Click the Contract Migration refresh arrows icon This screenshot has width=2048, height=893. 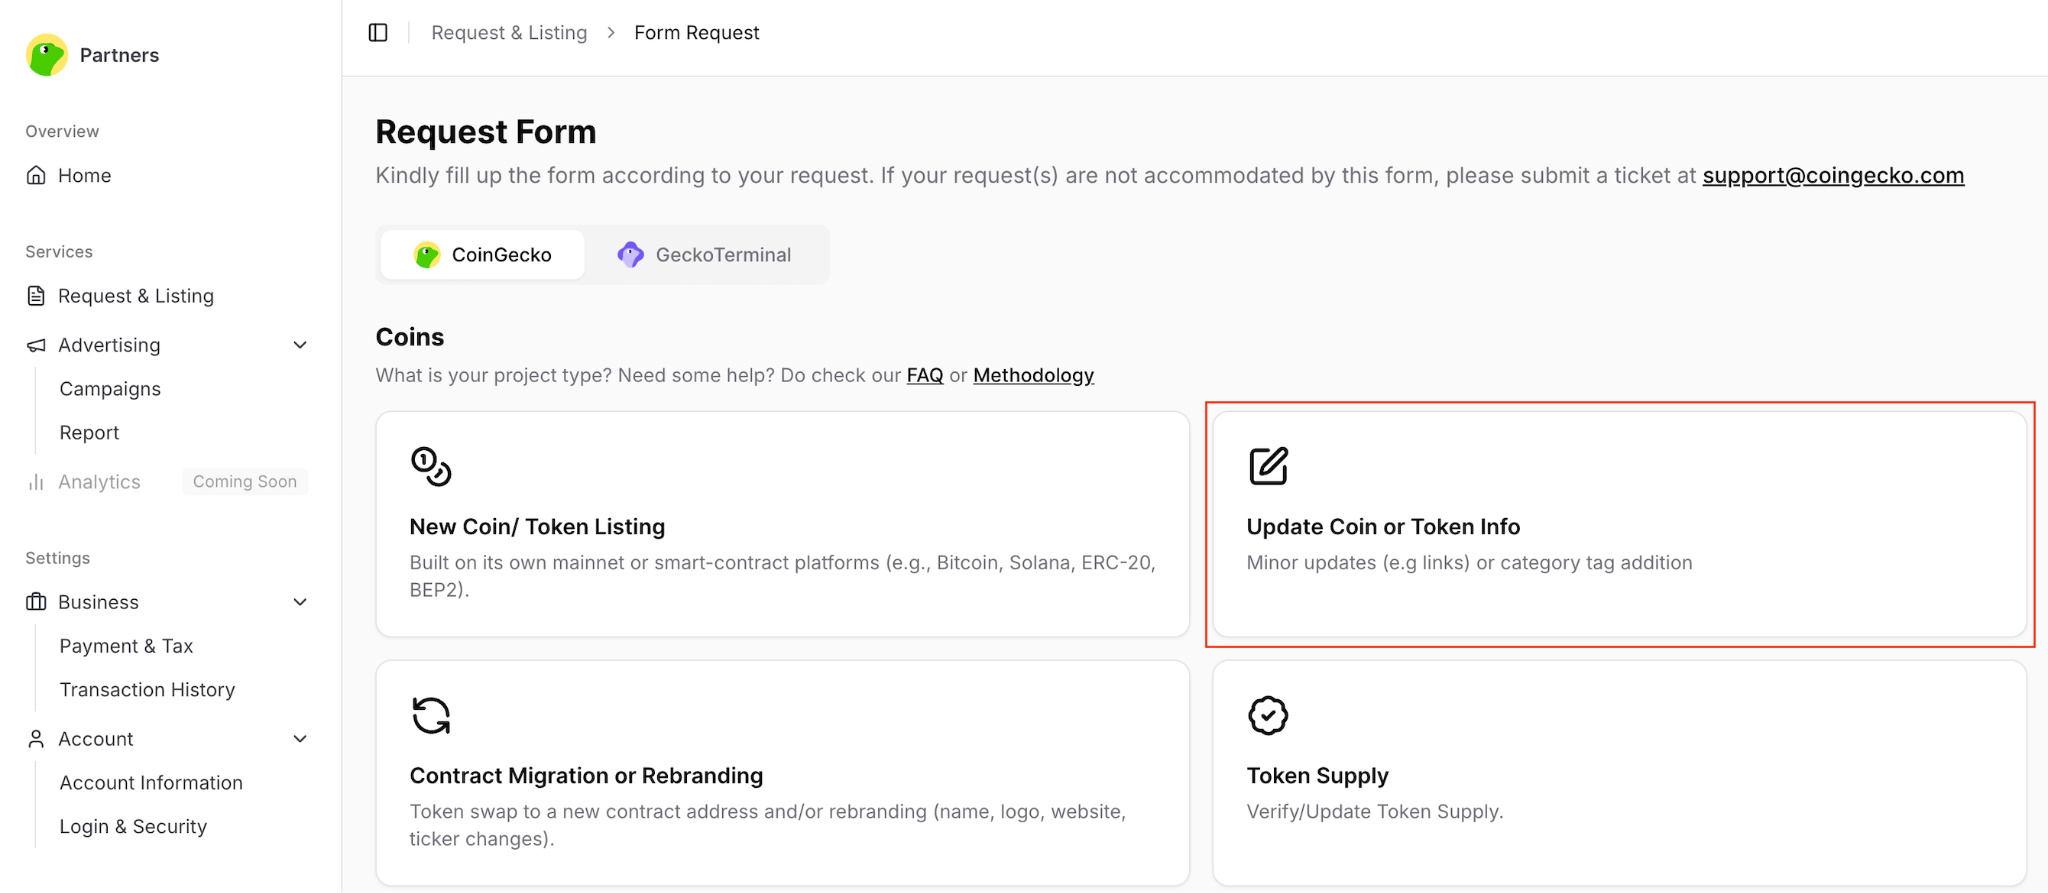[431, 715]
